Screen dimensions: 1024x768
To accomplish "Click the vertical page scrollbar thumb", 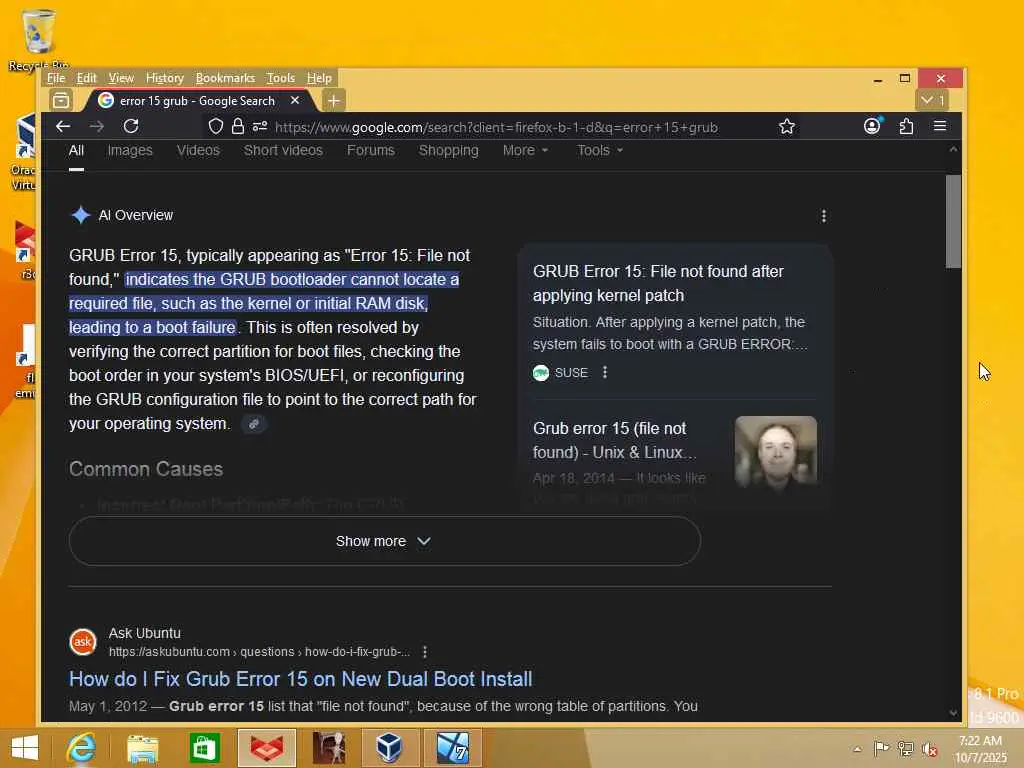I will point(953,221).
